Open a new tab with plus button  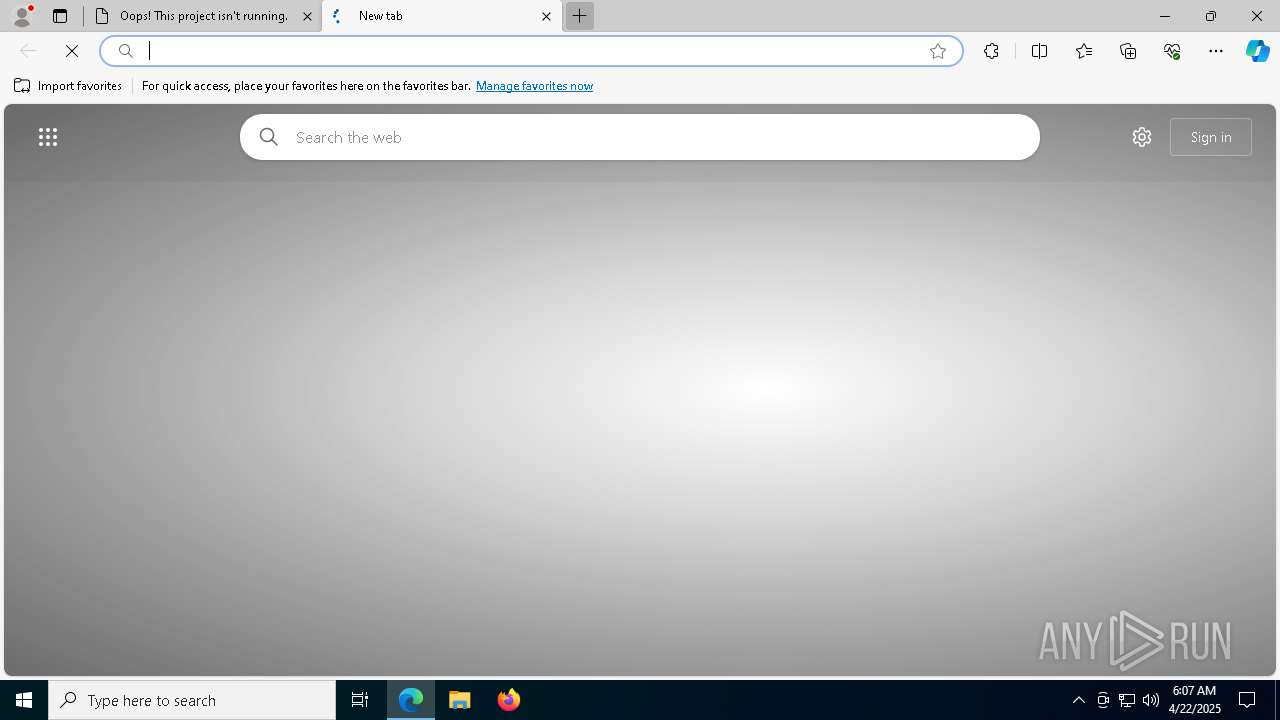click(x=579, y=16)
